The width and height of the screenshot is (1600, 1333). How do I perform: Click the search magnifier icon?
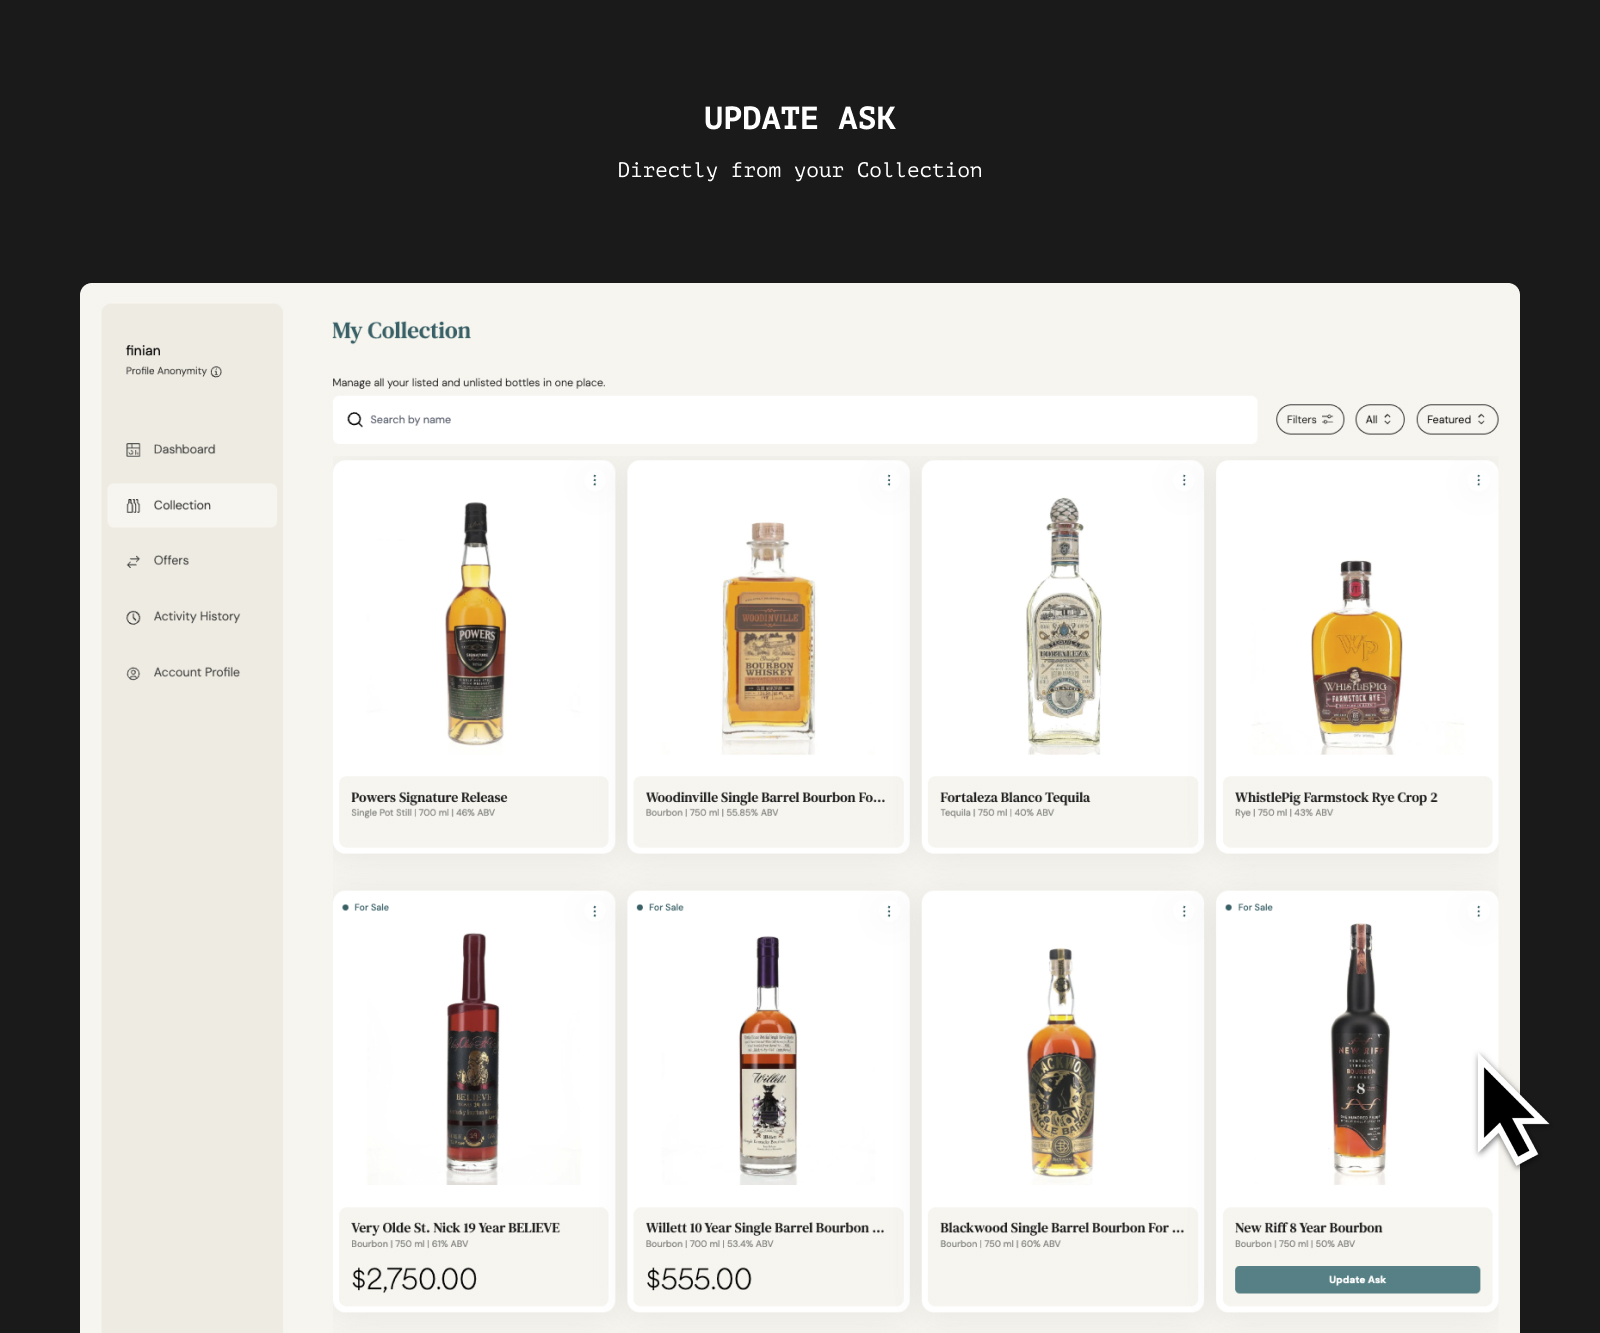pos(355,420)
